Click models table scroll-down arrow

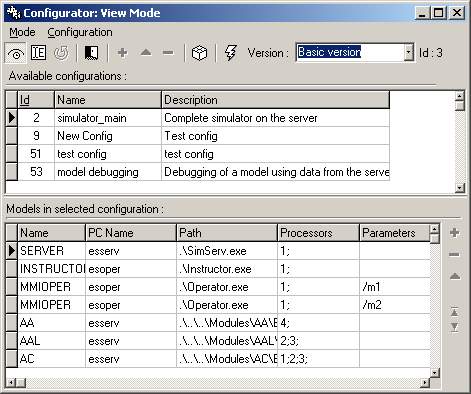tap(435, 372)
